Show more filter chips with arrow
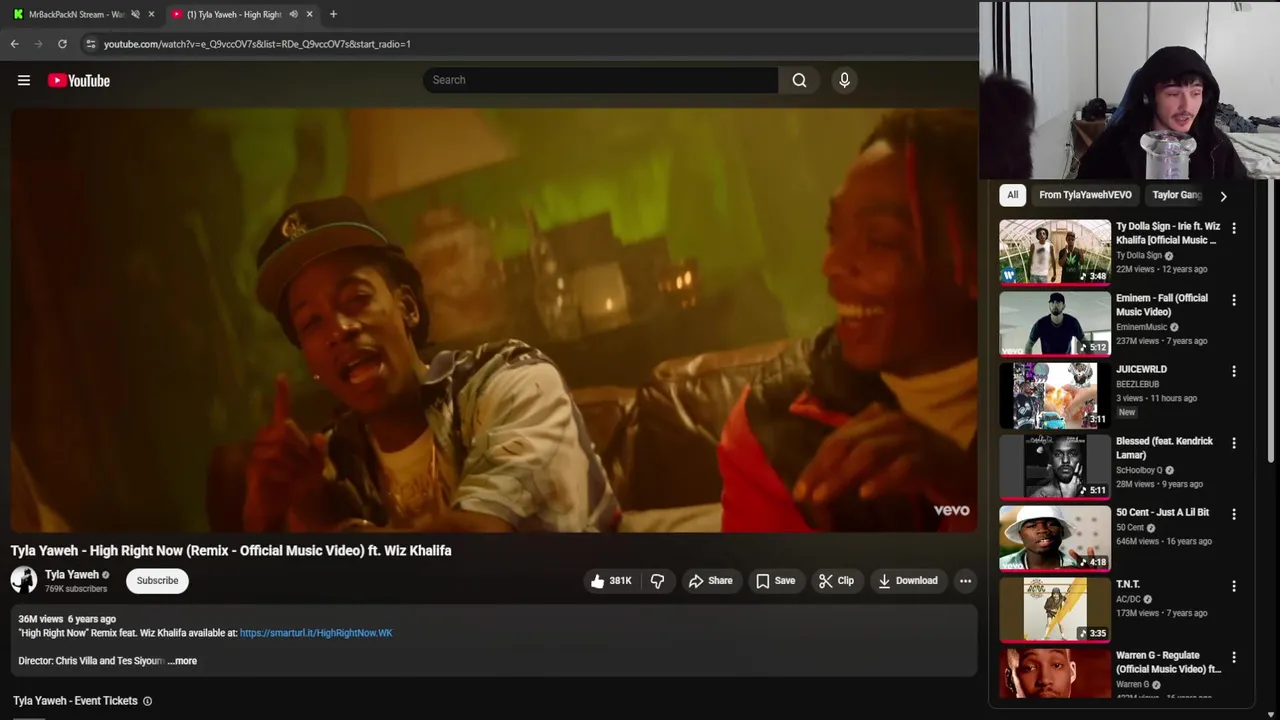The width and height of the screenshot is (1280, 720). pos(1223,196)
